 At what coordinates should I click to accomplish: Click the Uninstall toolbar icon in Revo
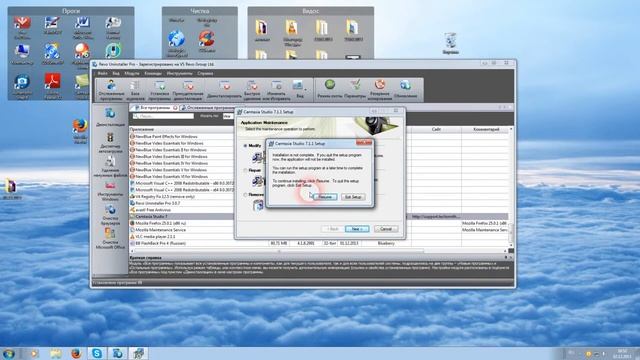224,90
